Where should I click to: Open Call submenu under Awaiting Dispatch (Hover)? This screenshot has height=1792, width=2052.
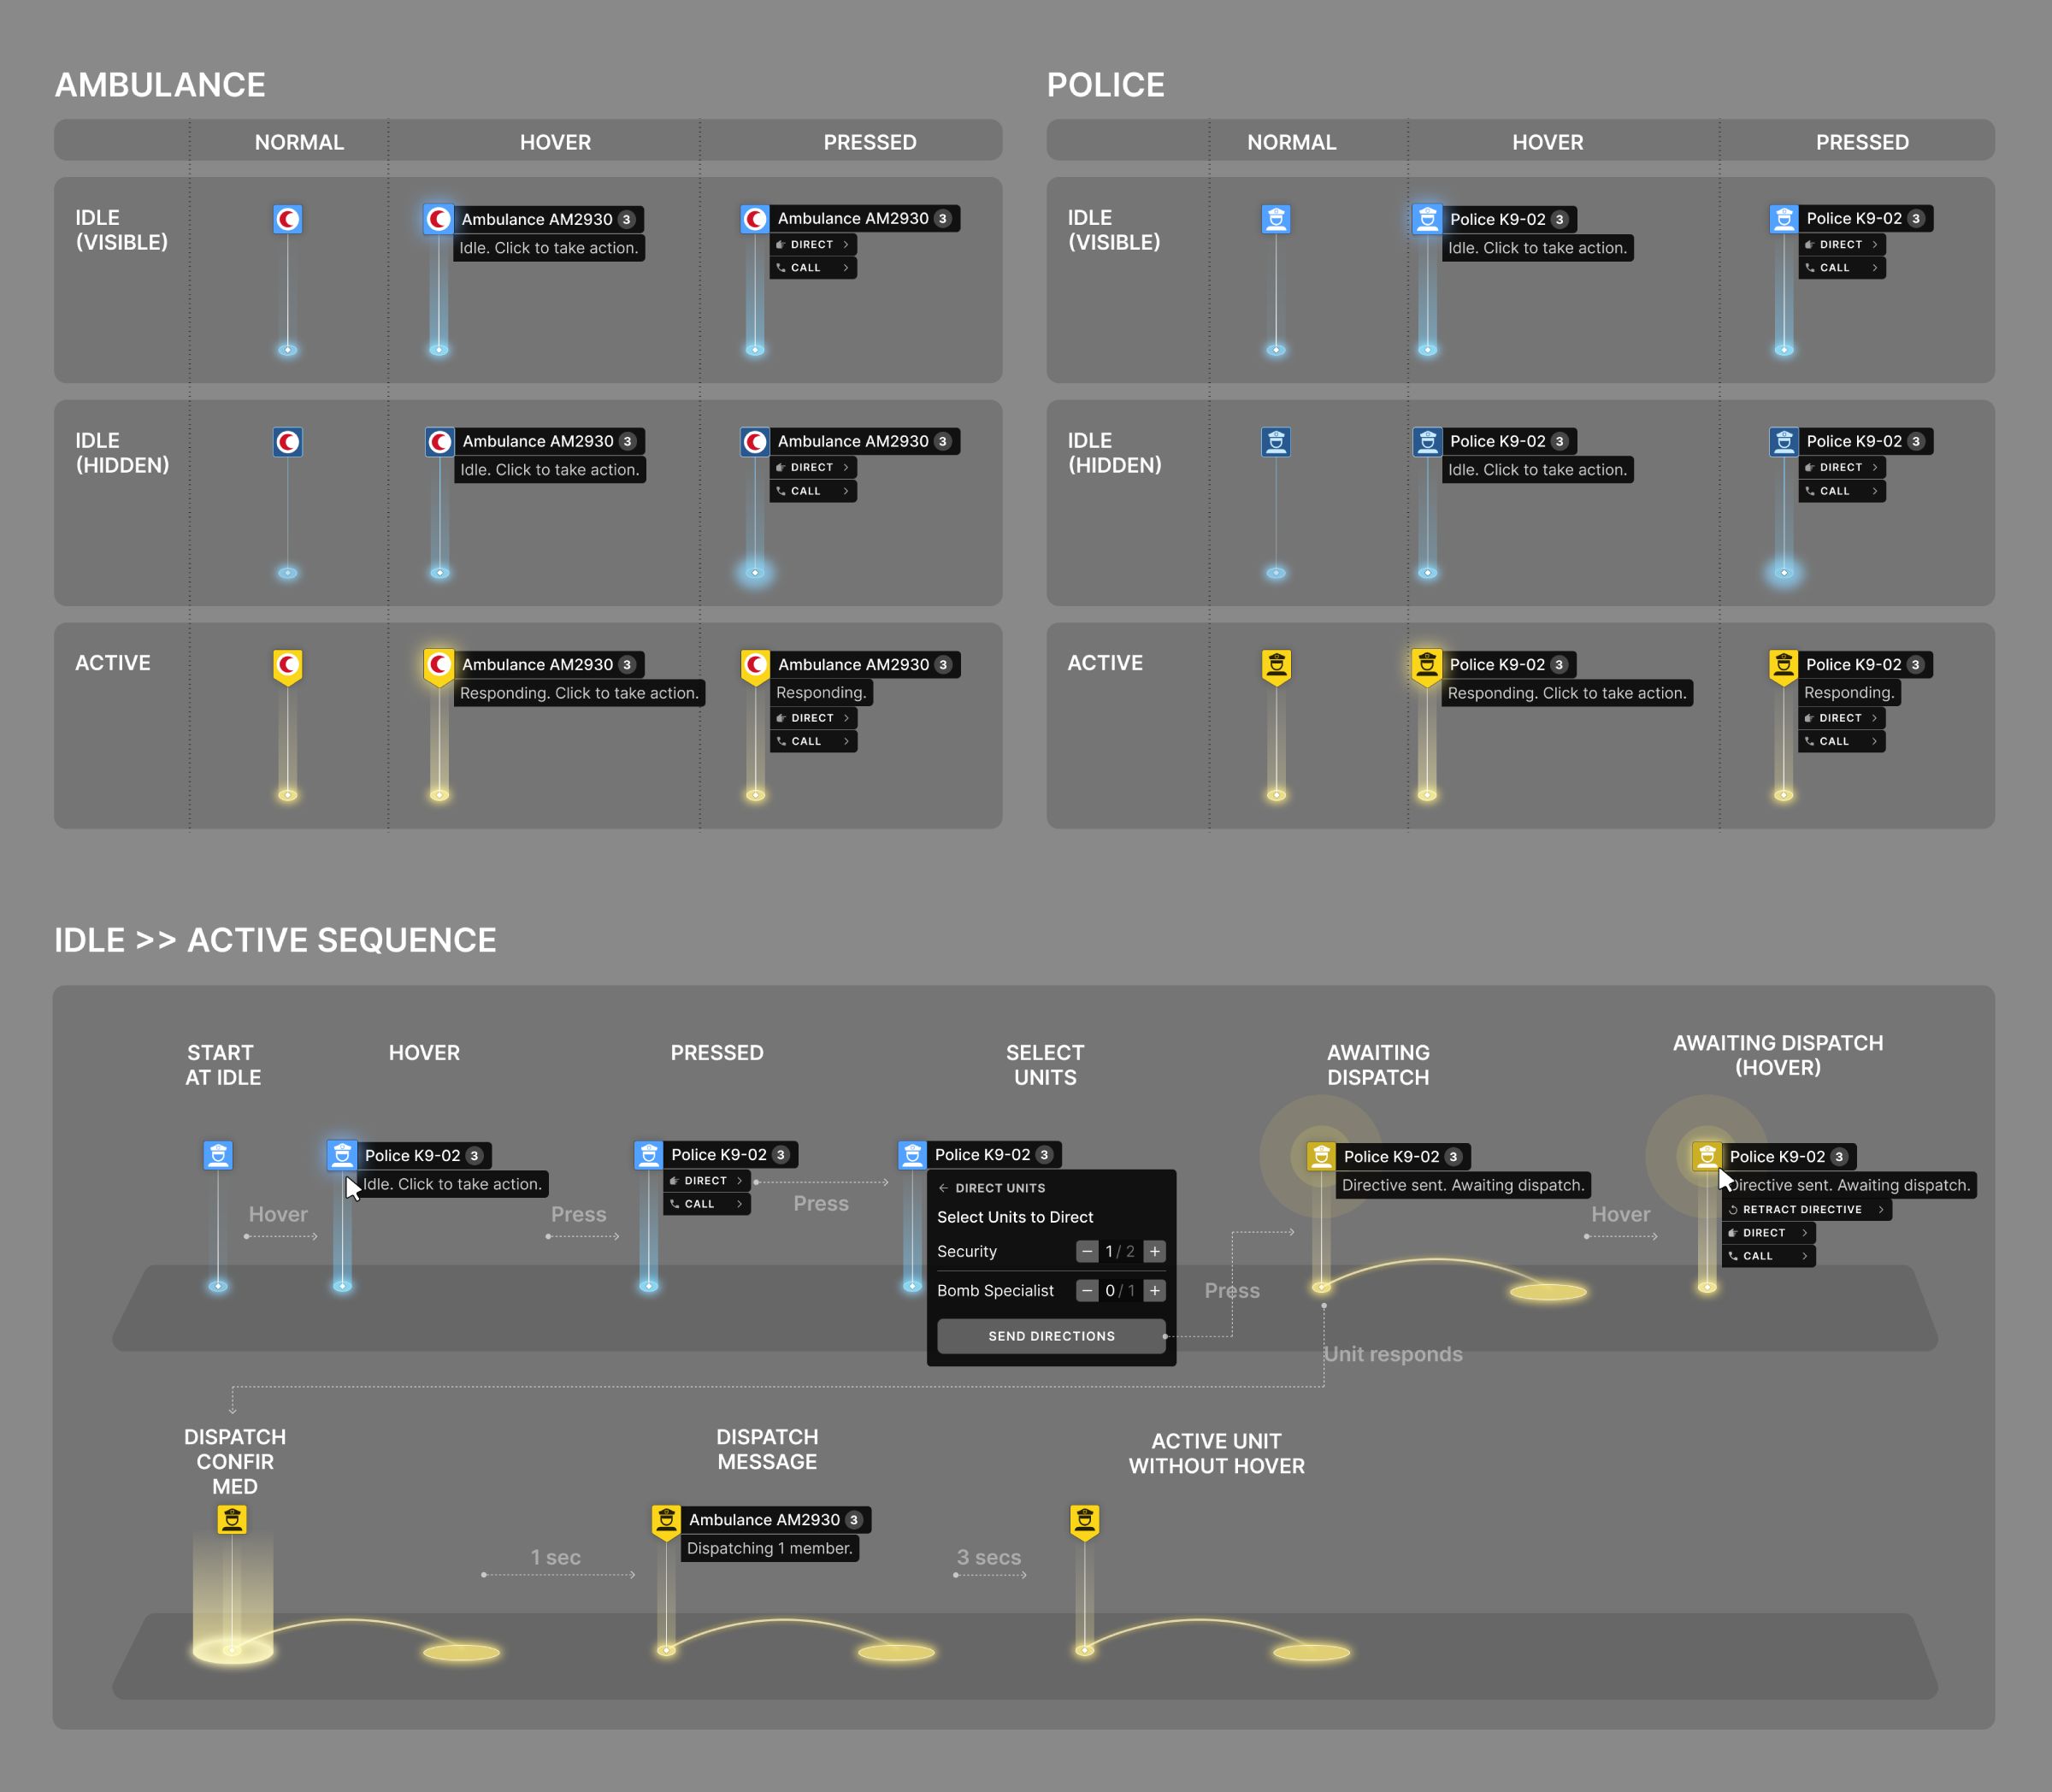[x=1768, y=1256]
